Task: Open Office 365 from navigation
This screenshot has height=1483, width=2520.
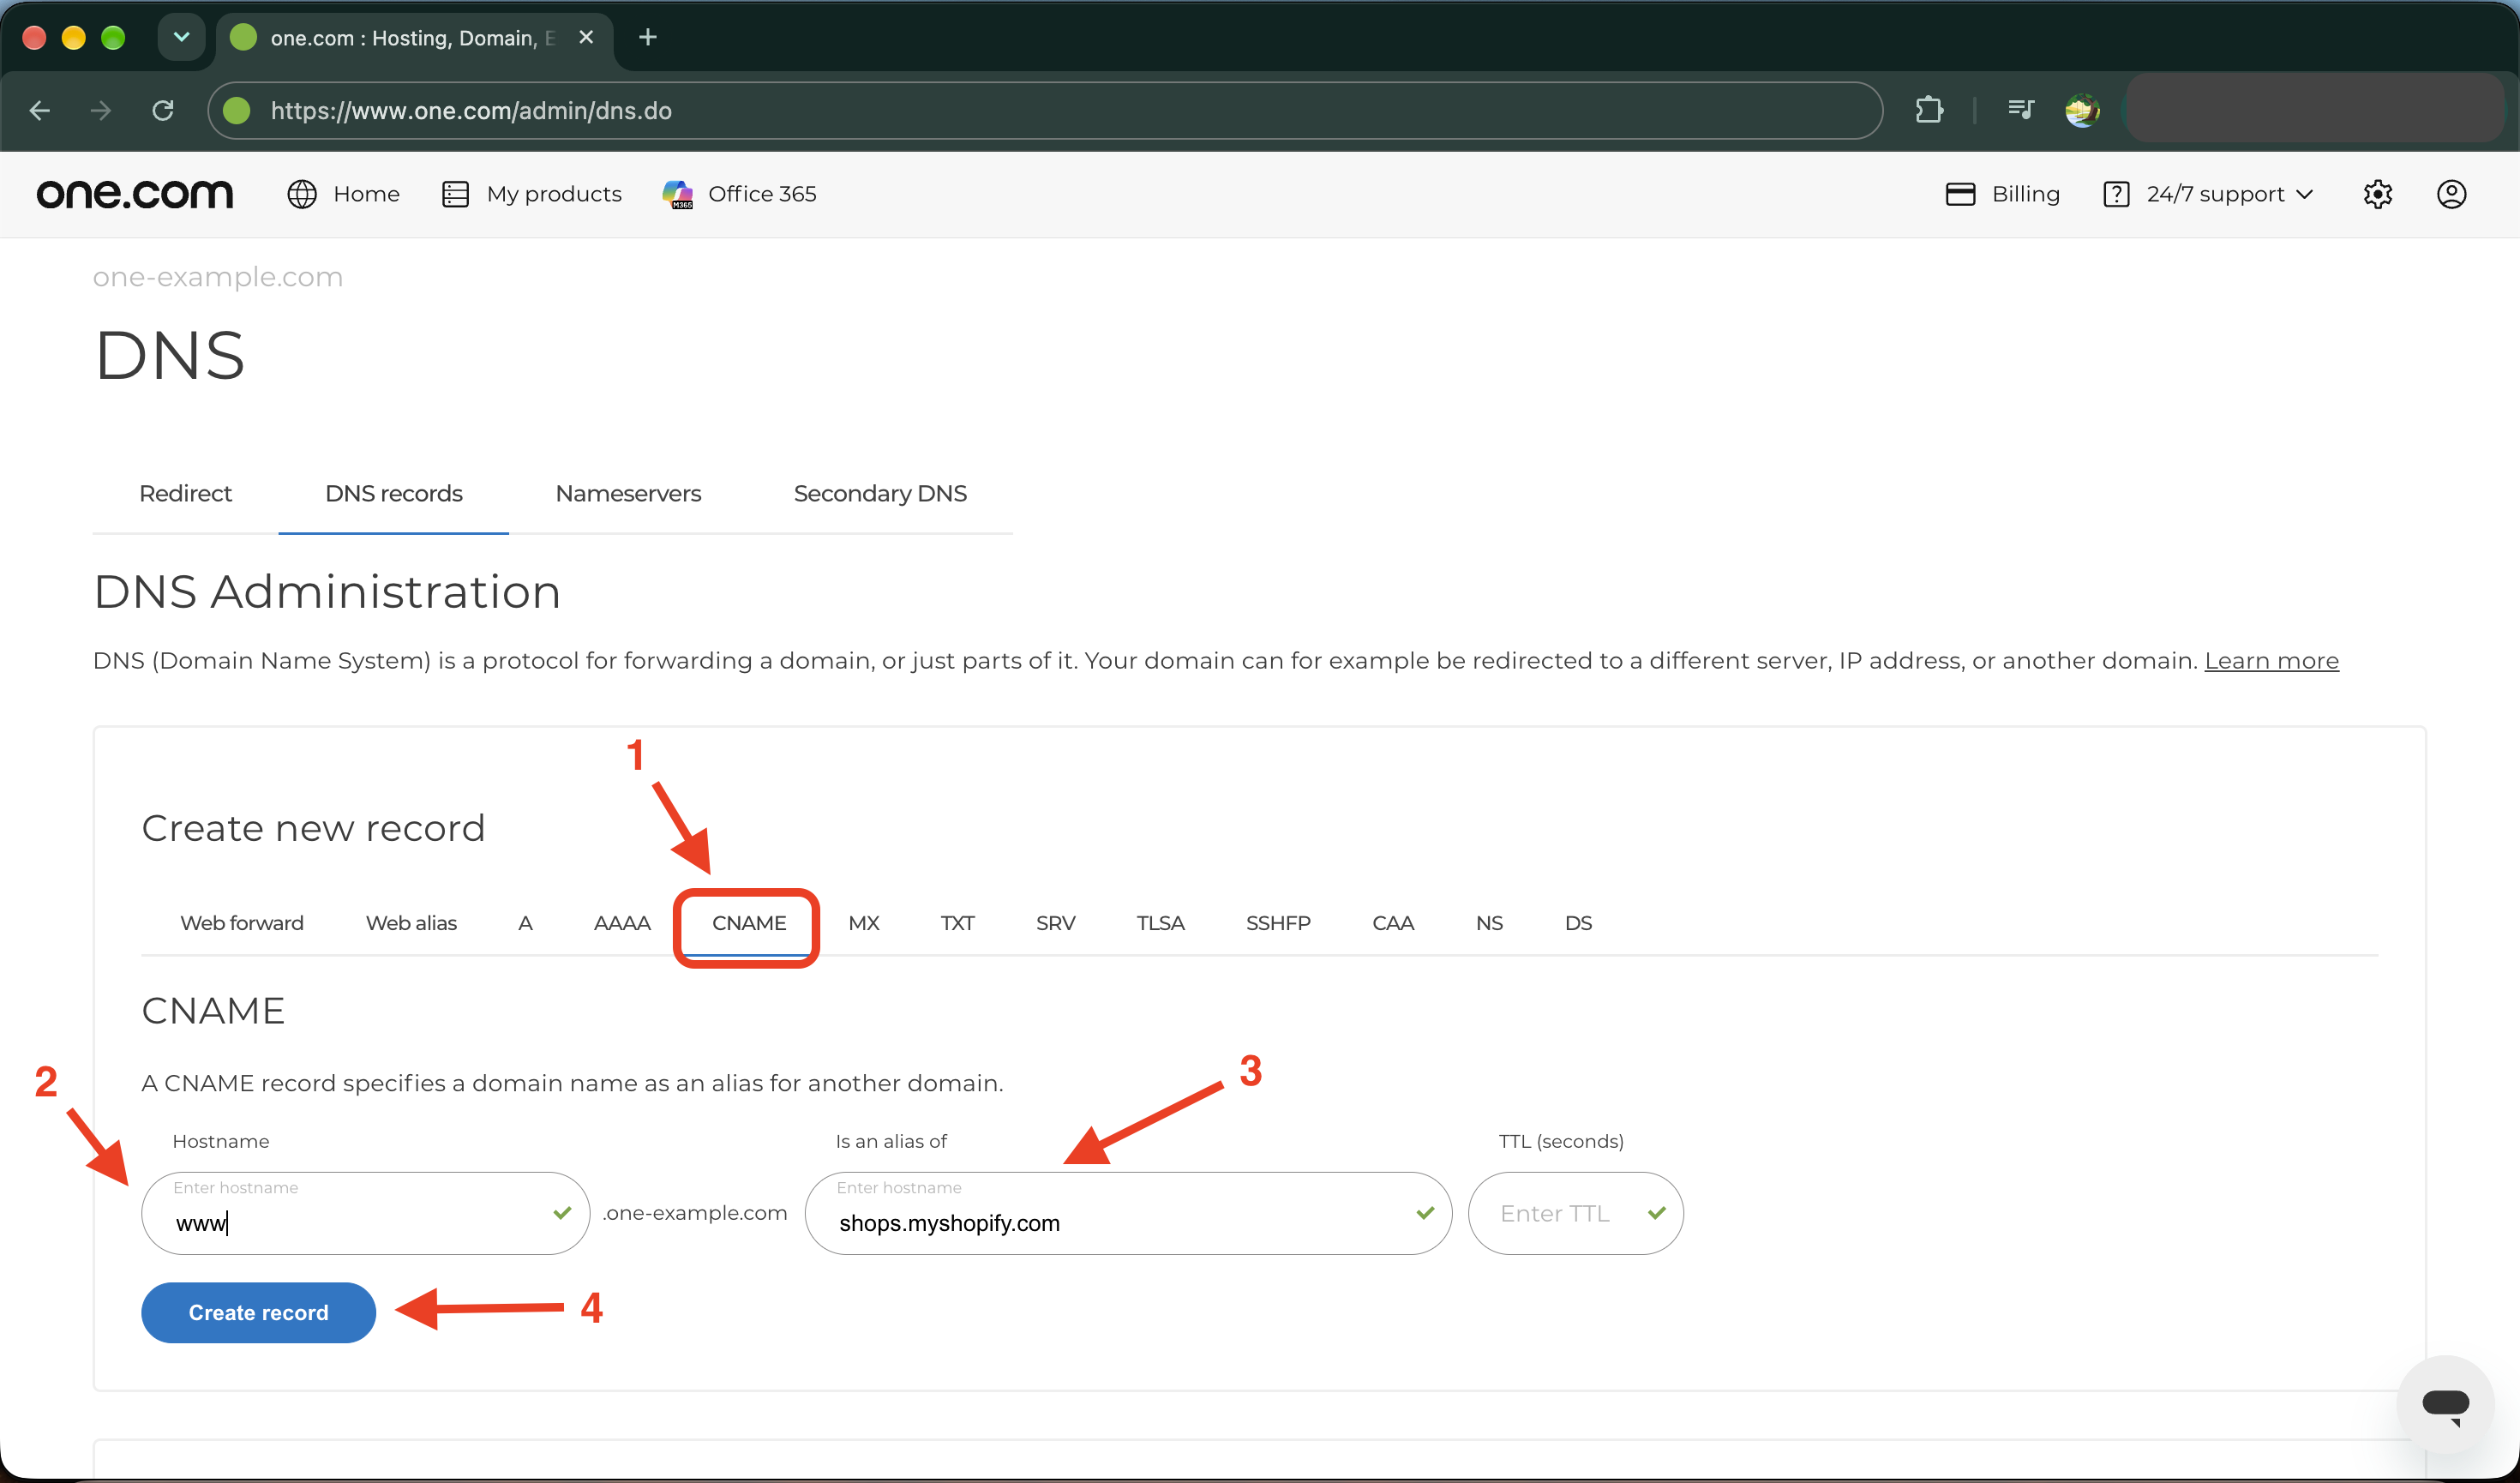Action: tap(739, 194)
